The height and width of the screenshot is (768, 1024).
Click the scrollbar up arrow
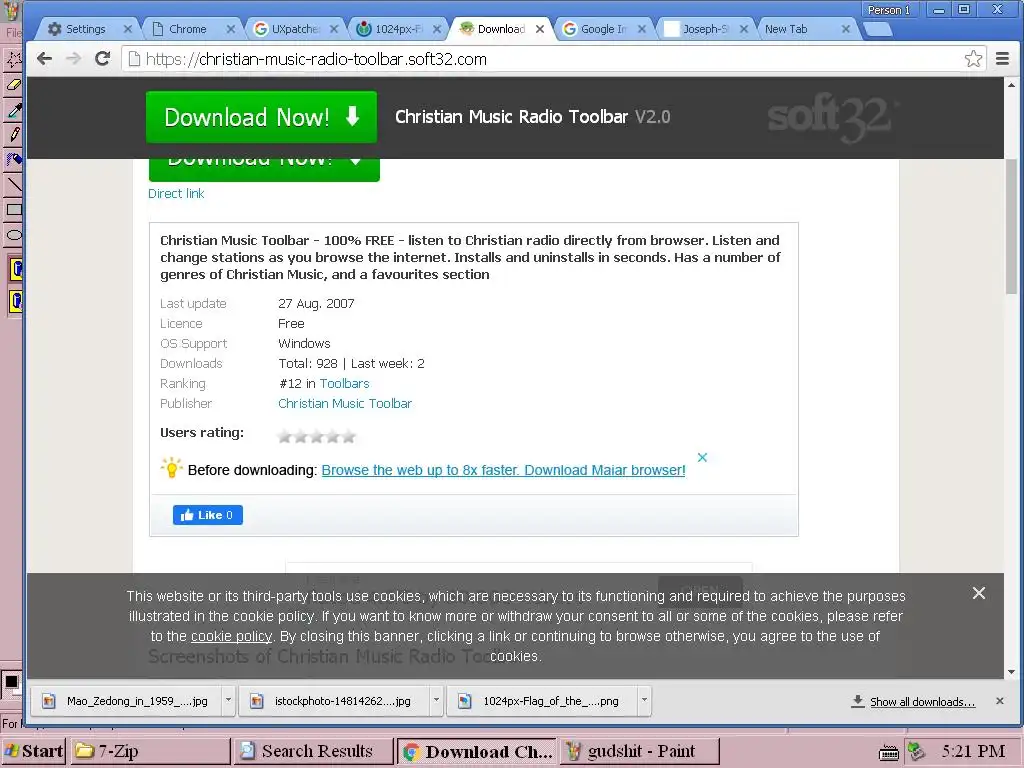tap(1011, 85)
